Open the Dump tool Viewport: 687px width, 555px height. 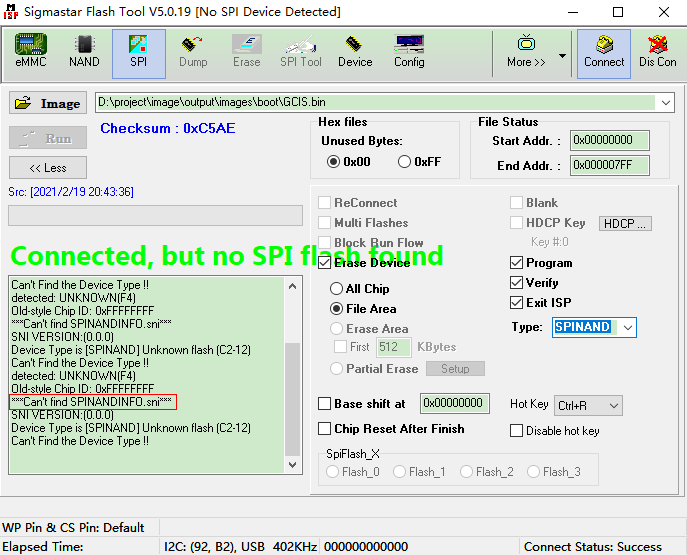click(x=193, y=53)
